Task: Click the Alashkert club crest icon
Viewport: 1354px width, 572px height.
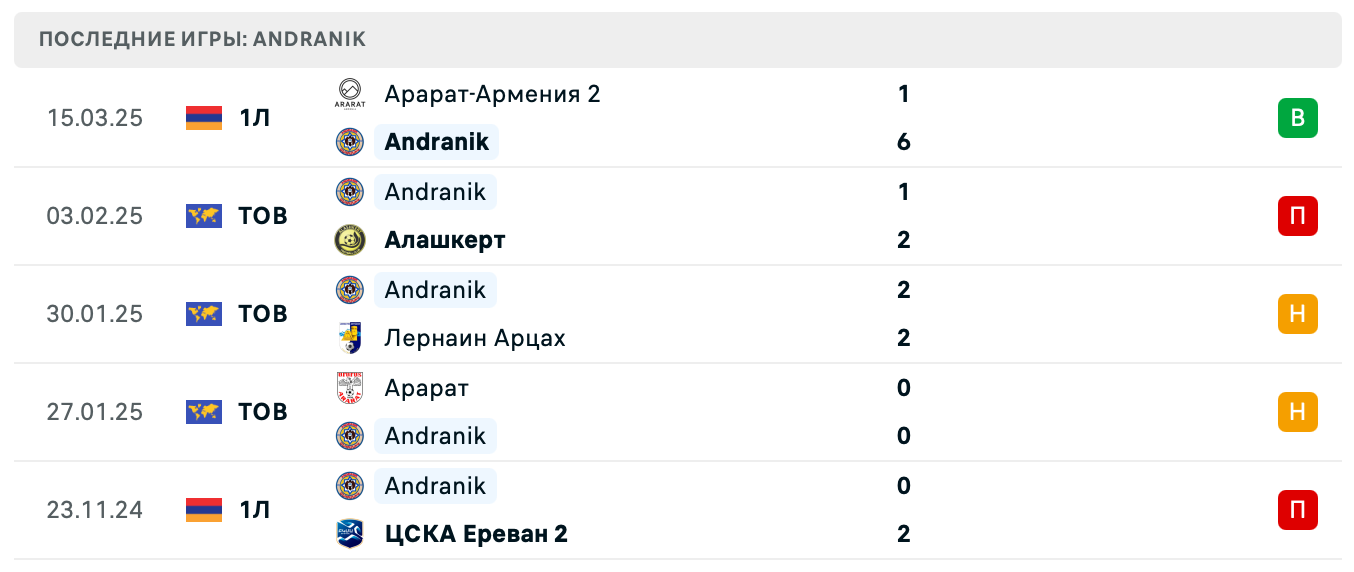Action: [x=350, y=240]
